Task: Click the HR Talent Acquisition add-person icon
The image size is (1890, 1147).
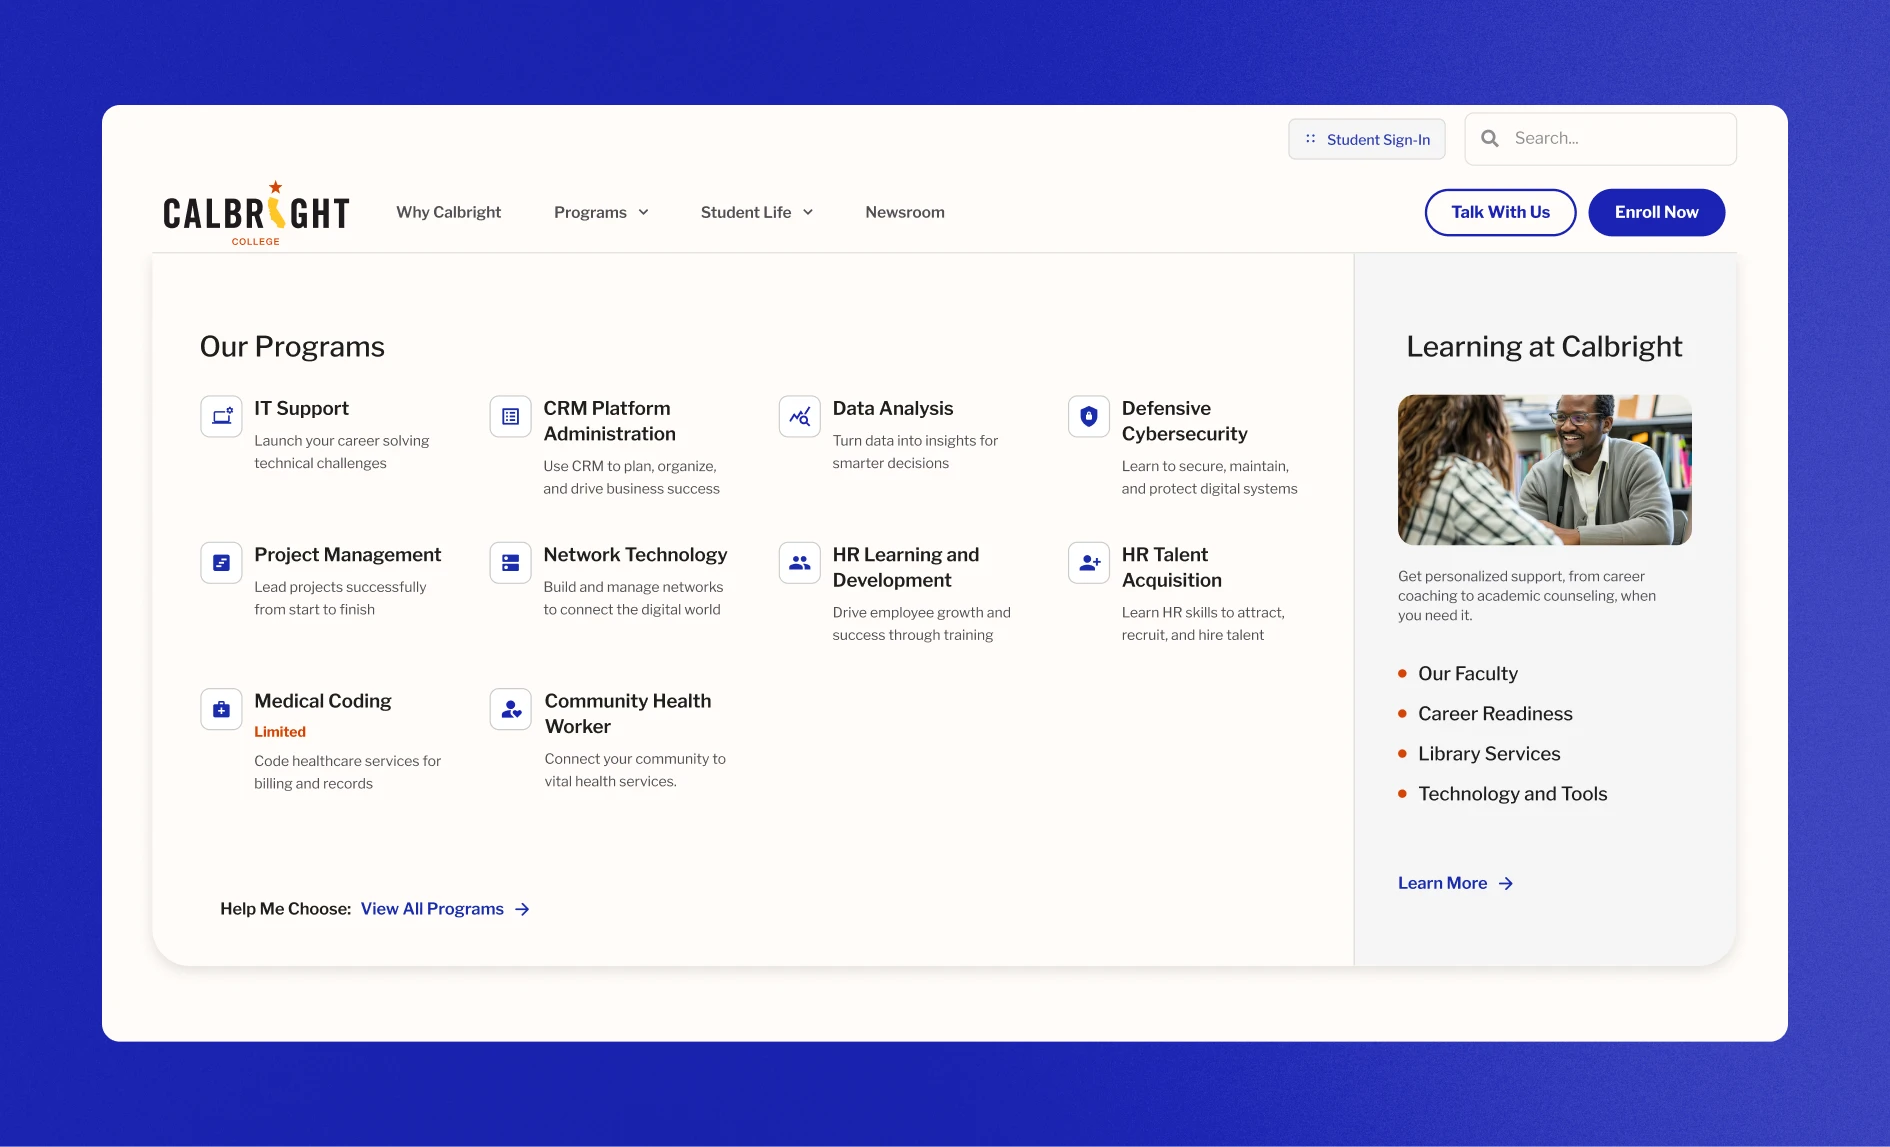Action: click(1089, 563)
